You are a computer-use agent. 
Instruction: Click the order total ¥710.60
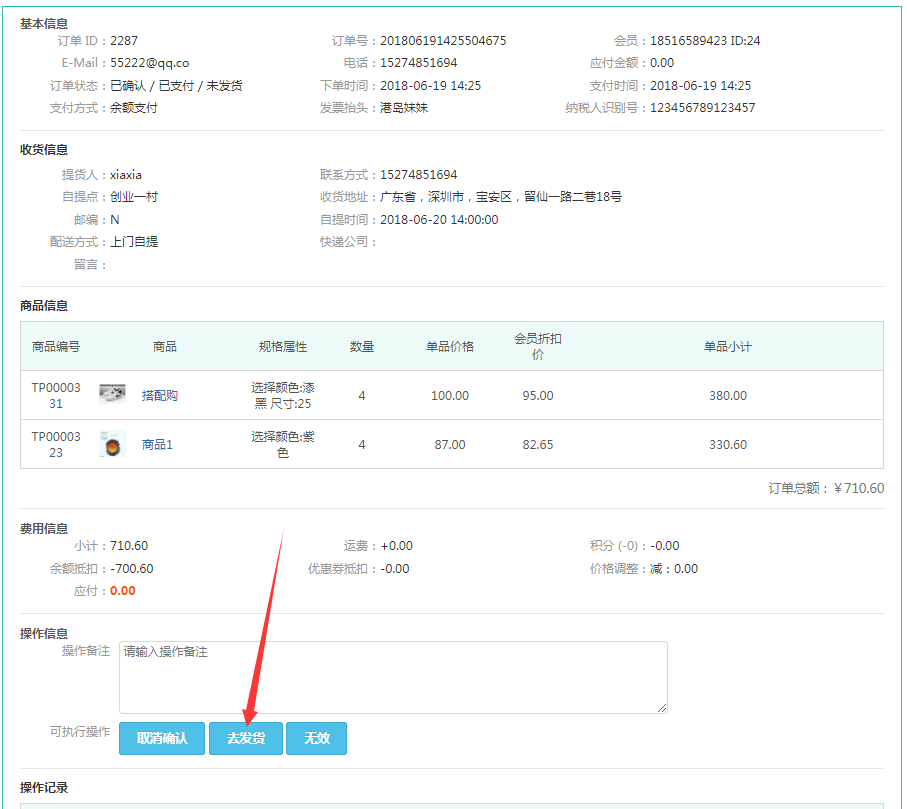[x=858, y=488]
